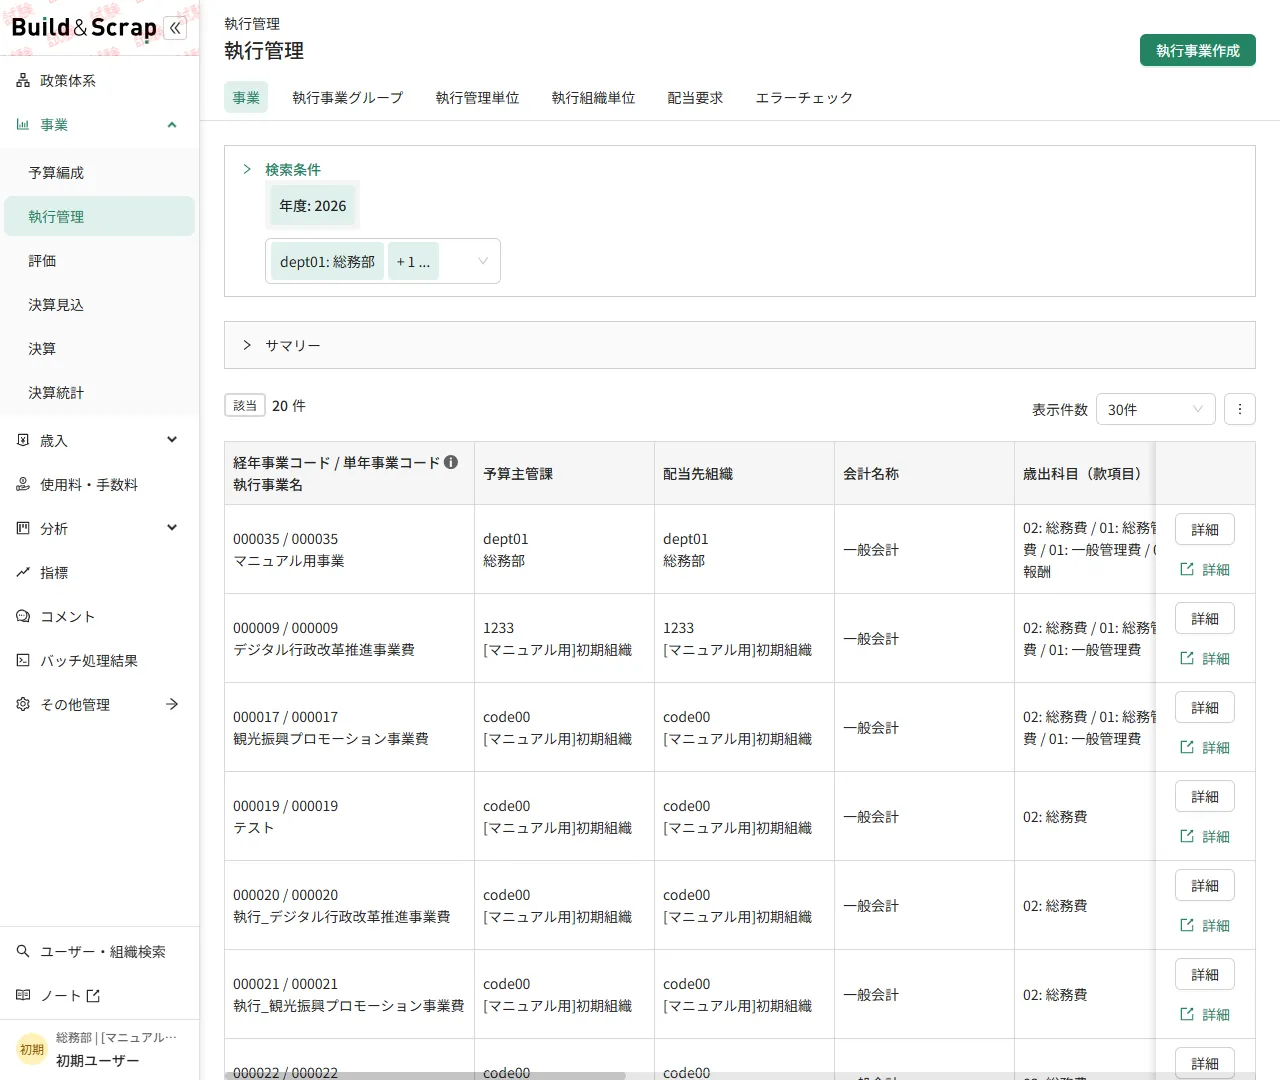Screen dimensions: 1280x1080
Task: Open the 表示件数 30件 dropdown
Action: pos(1156,409)
